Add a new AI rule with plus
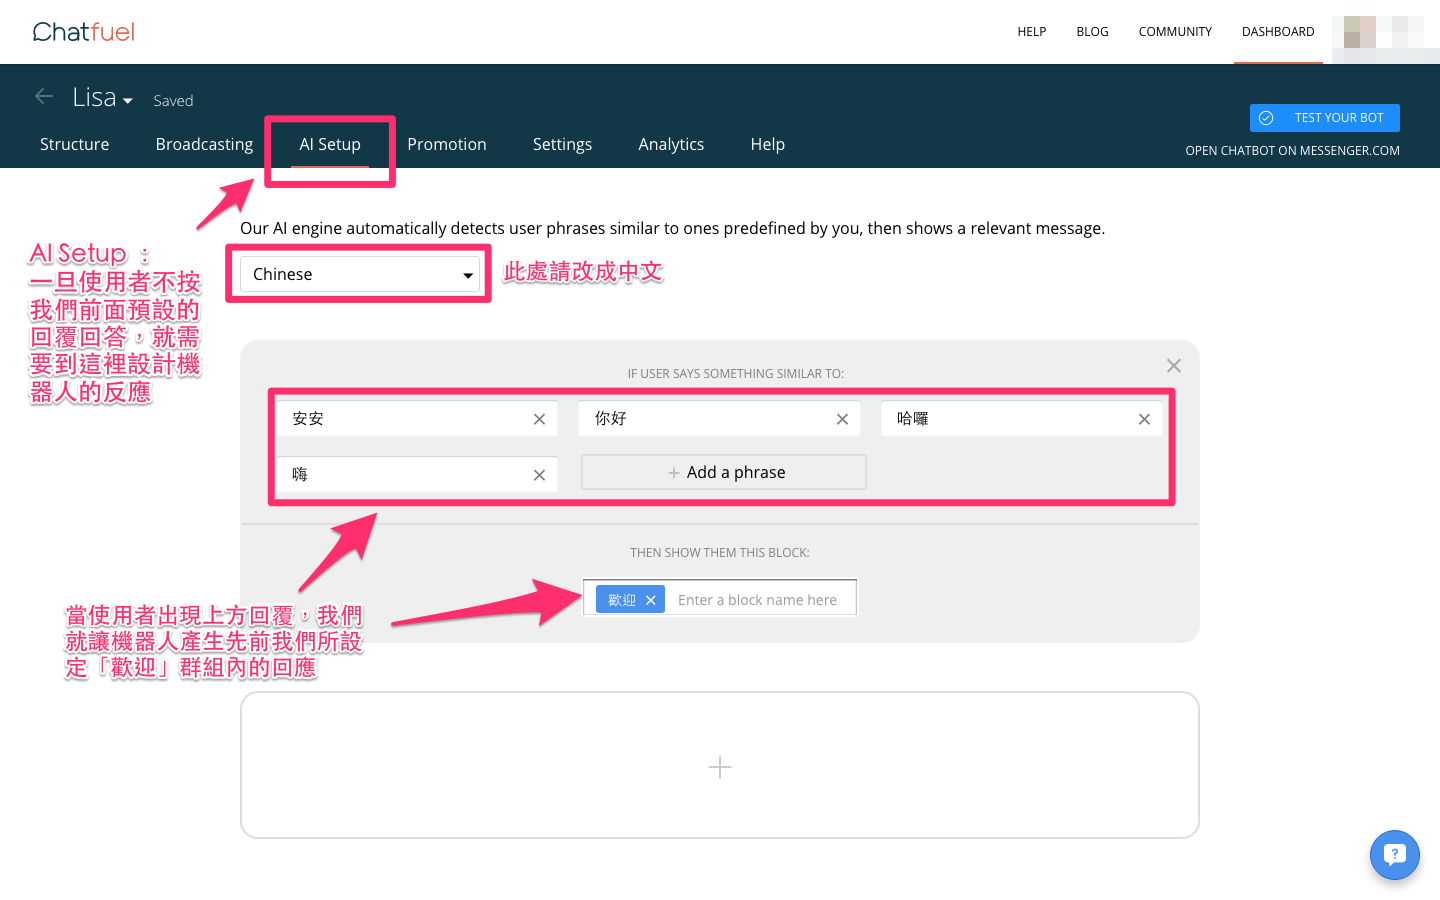This screenshot has height=900, width=1440. pos(720,766)
